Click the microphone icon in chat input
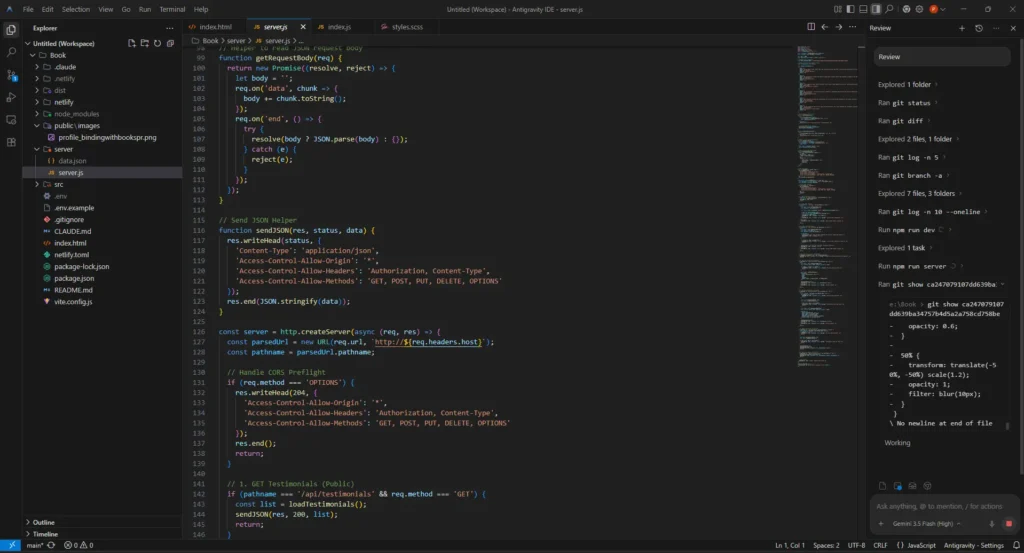Viewport: 1024px width, 553px height. tap(992, 524)
